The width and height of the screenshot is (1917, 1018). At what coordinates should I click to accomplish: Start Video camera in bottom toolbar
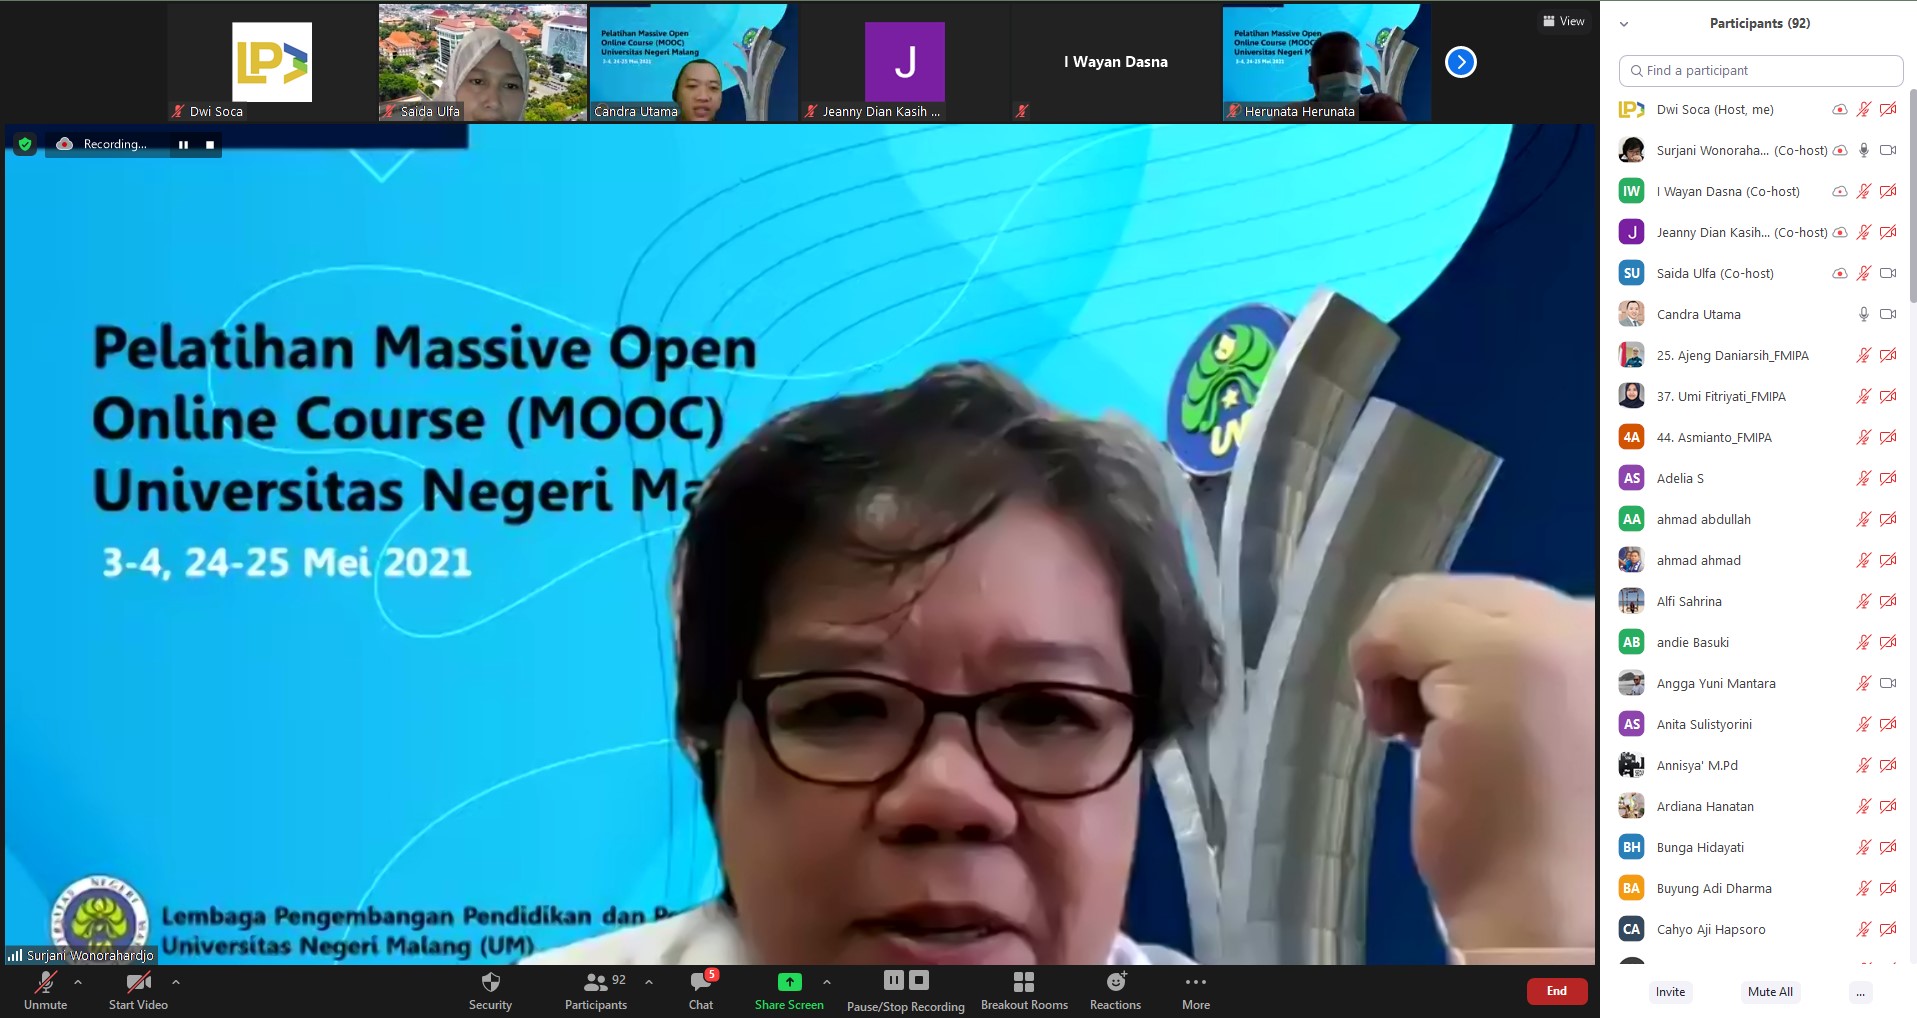(x=138, y=990)
